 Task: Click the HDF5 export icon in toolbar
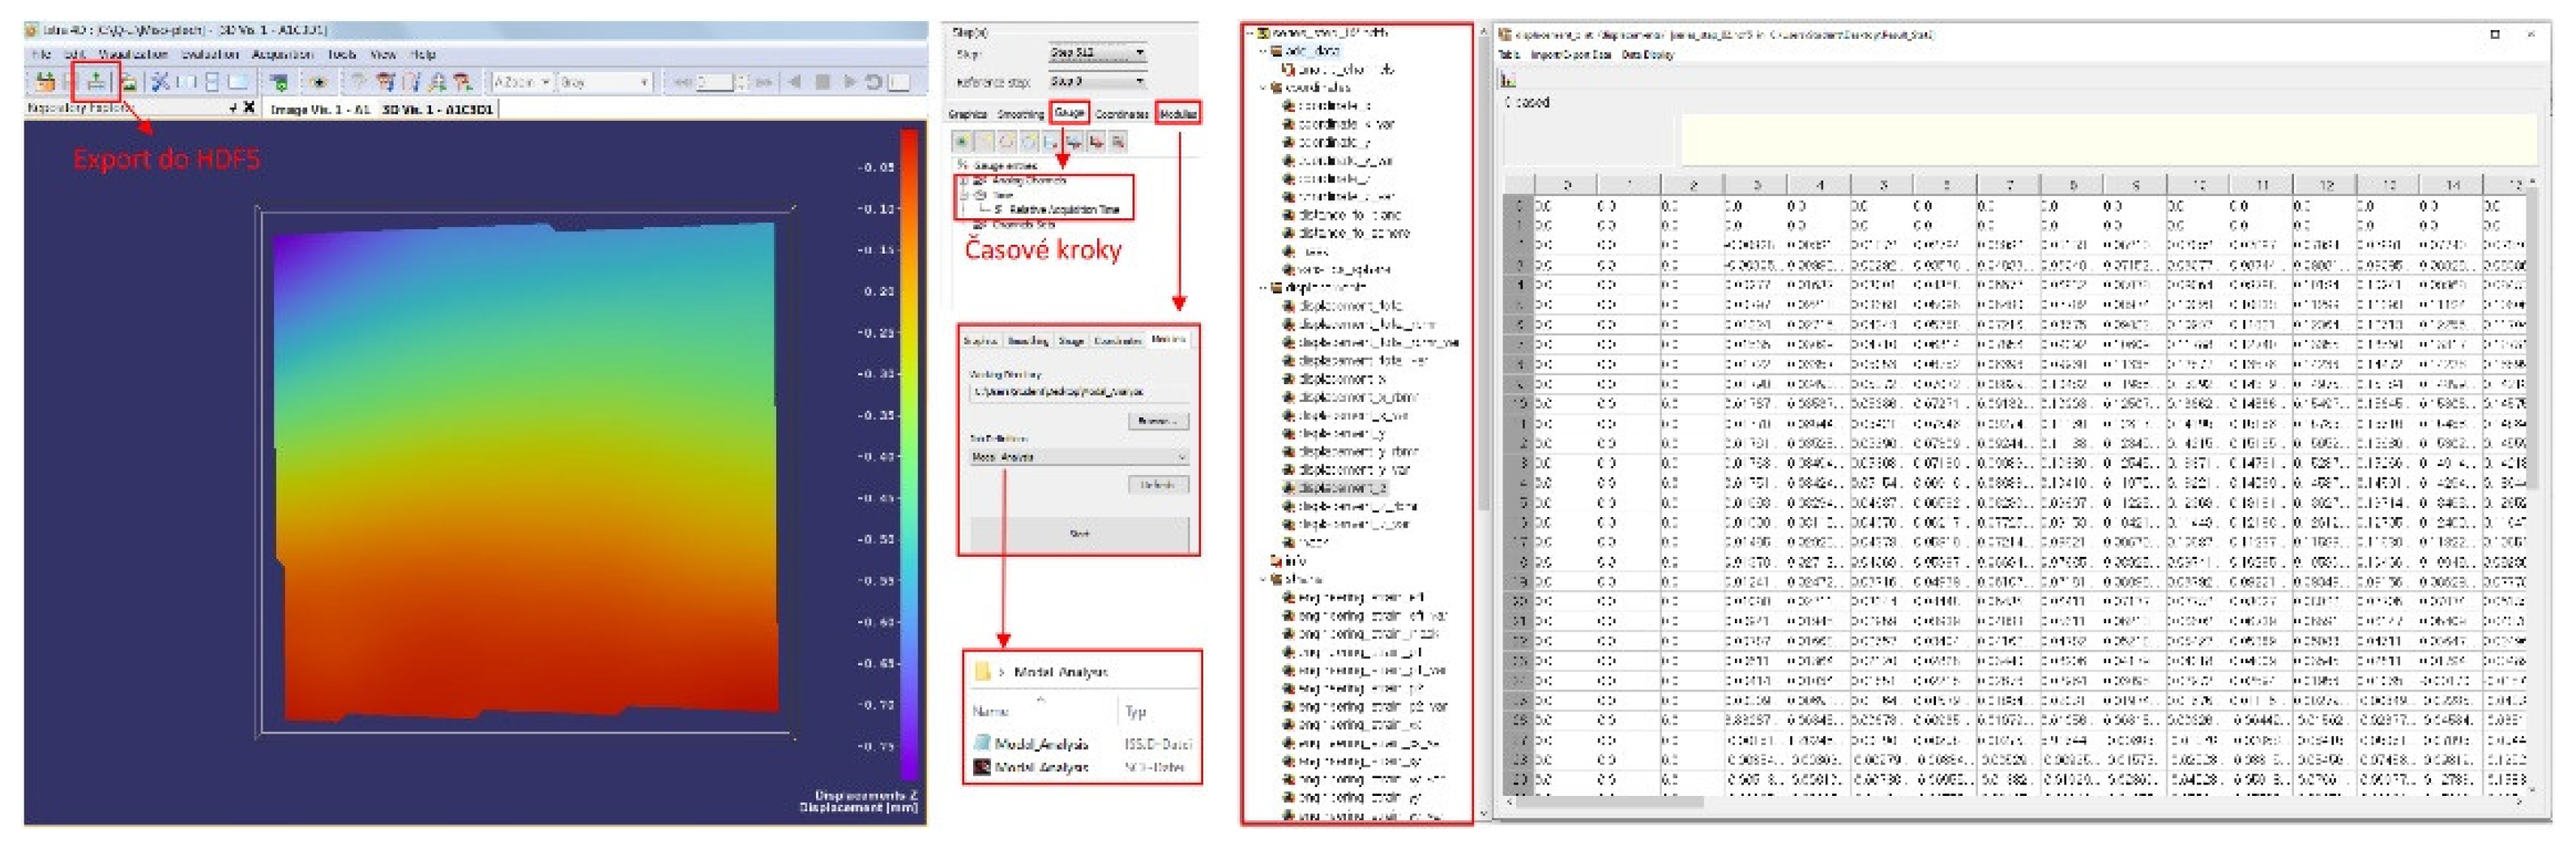coord(96,81)
